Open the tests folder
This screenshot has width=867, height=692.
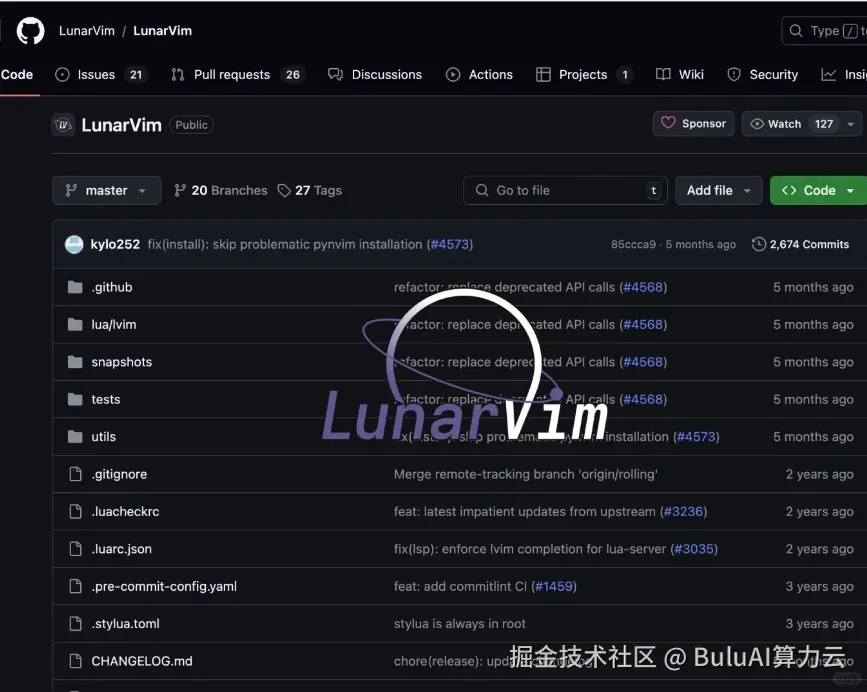click(106, 400)
